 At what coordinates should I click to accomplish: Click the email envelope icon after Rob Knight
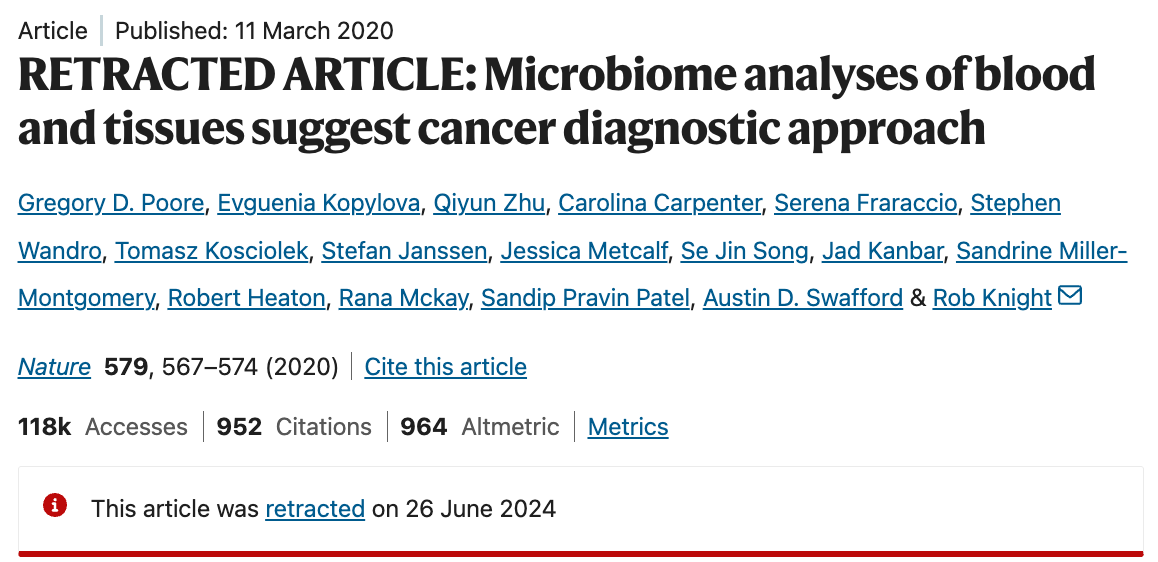[1070, 296]
